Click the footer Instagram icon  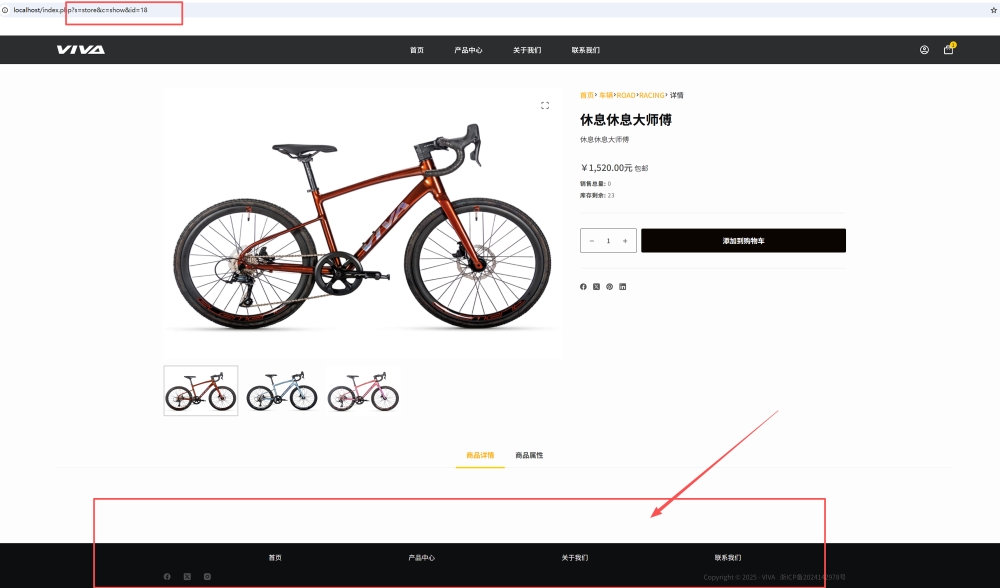[x=207, y=577]
